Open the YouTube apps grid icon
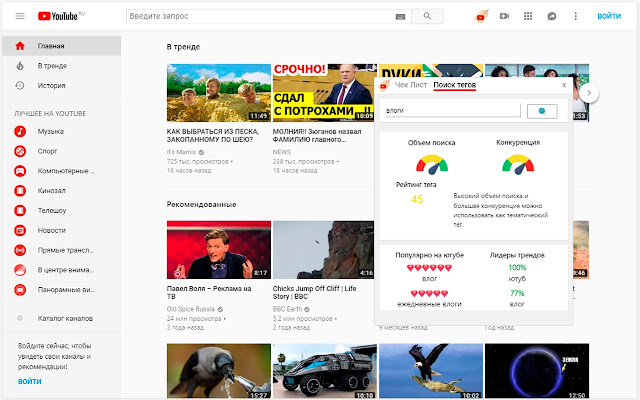The height and width of the screenshot is (400, 640). pyautogui.click(x=528, y=16)
